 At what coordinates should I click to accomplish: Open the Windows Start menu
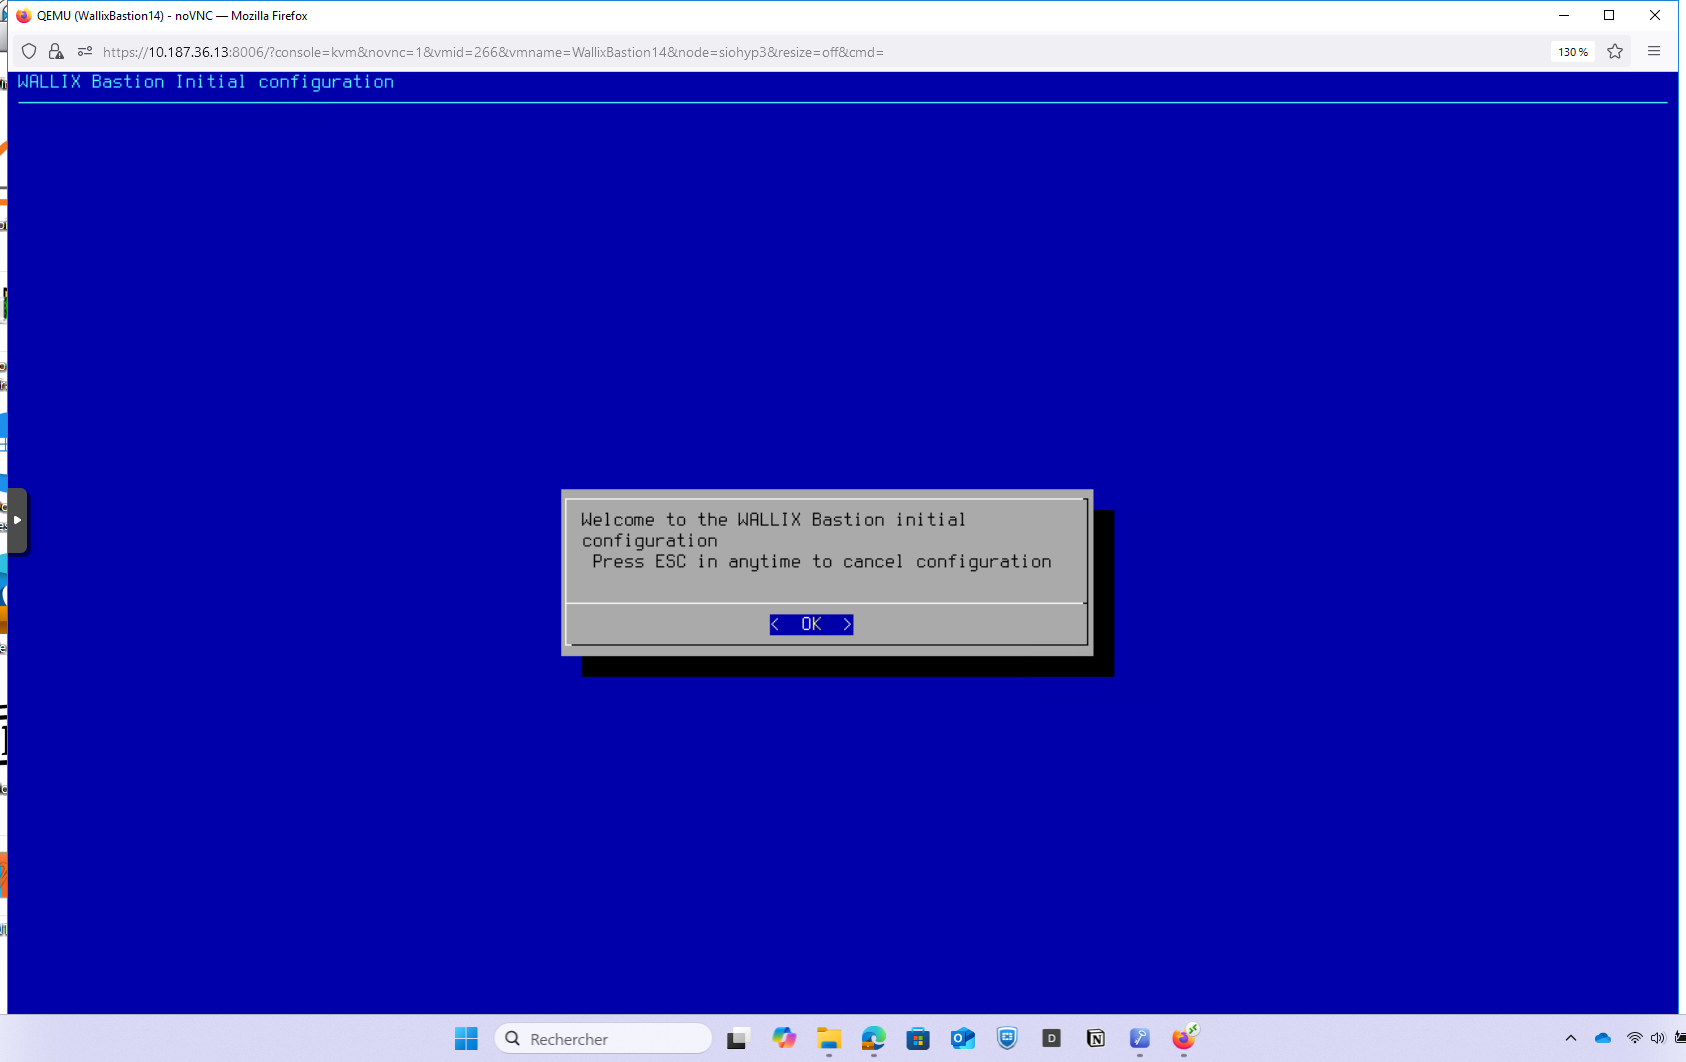pos(466,1039)
